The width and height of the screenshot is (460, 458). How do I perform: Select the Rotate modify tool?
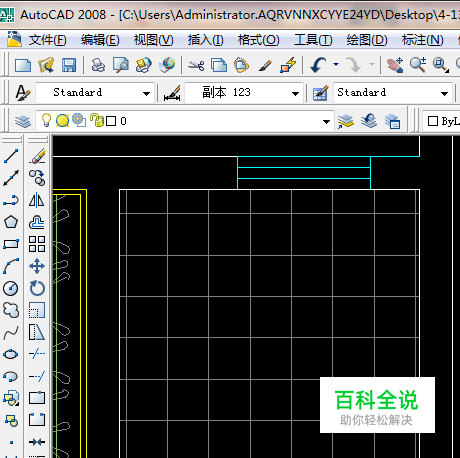(37, 288)
